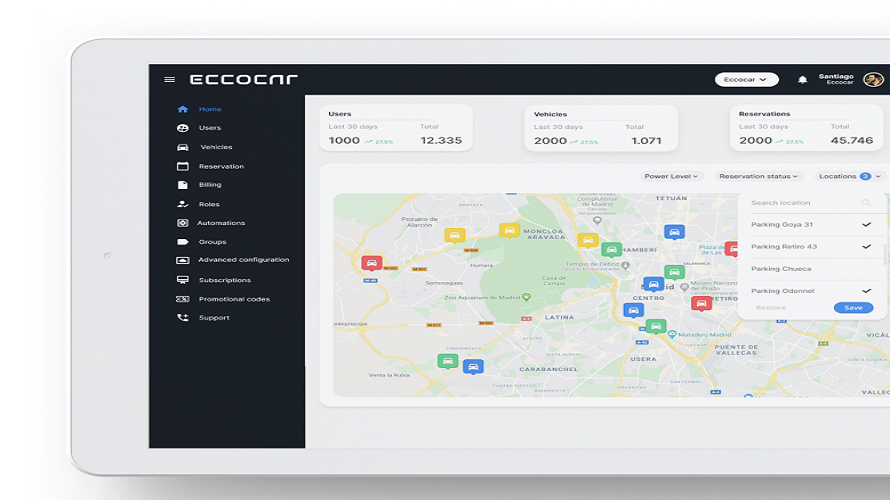Open the Power Level filter
890x500 pixels.
671,177
